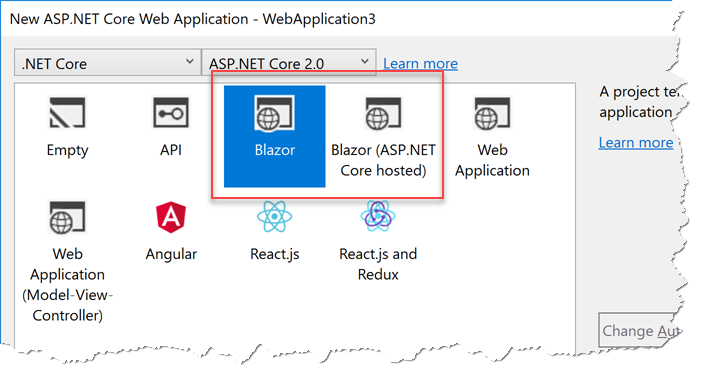Click the "API" template label
The image size is (702, 375).
point(171,149)
